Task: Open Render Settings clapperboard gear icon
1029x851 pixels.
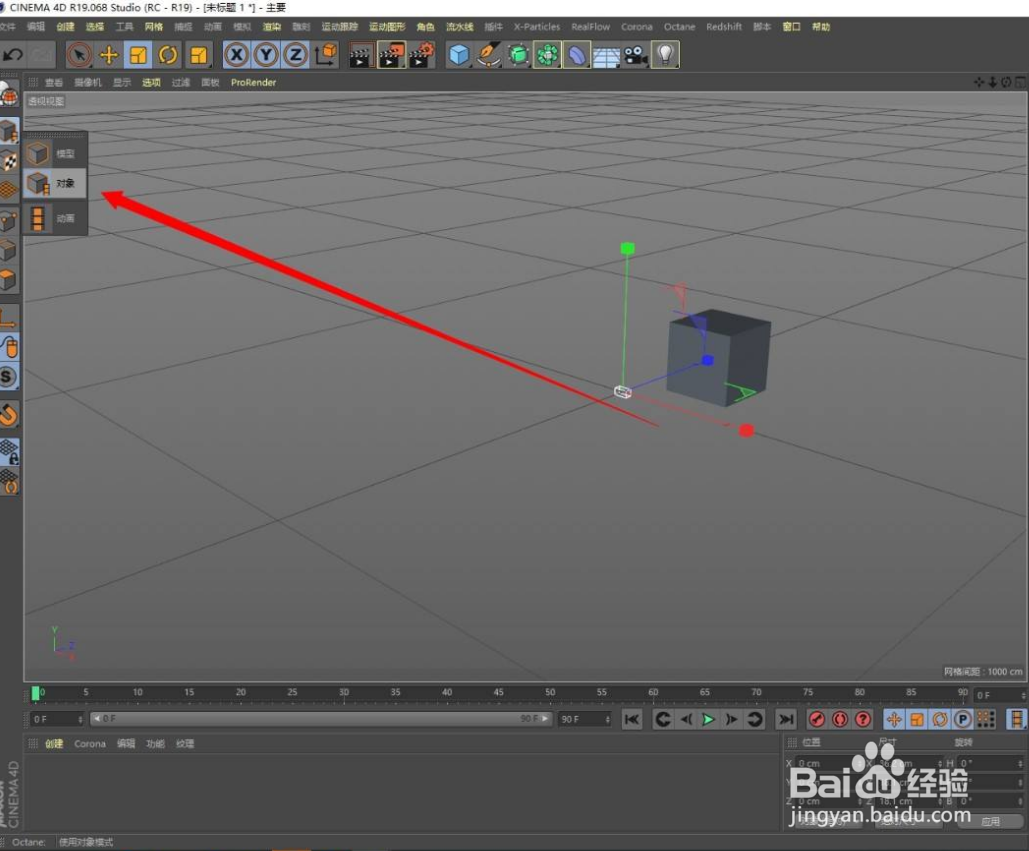Action: (422, 55)
